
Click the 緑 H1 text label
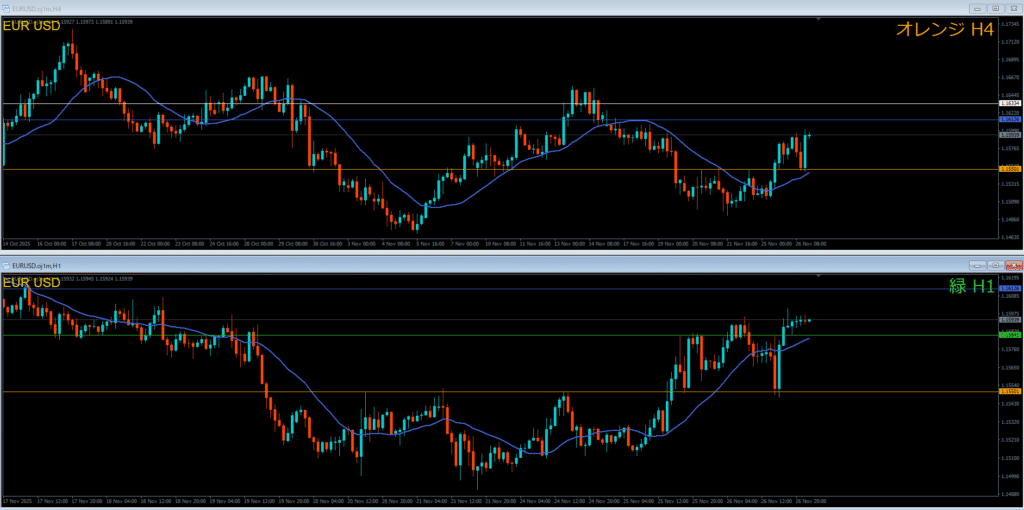[970, 286]
